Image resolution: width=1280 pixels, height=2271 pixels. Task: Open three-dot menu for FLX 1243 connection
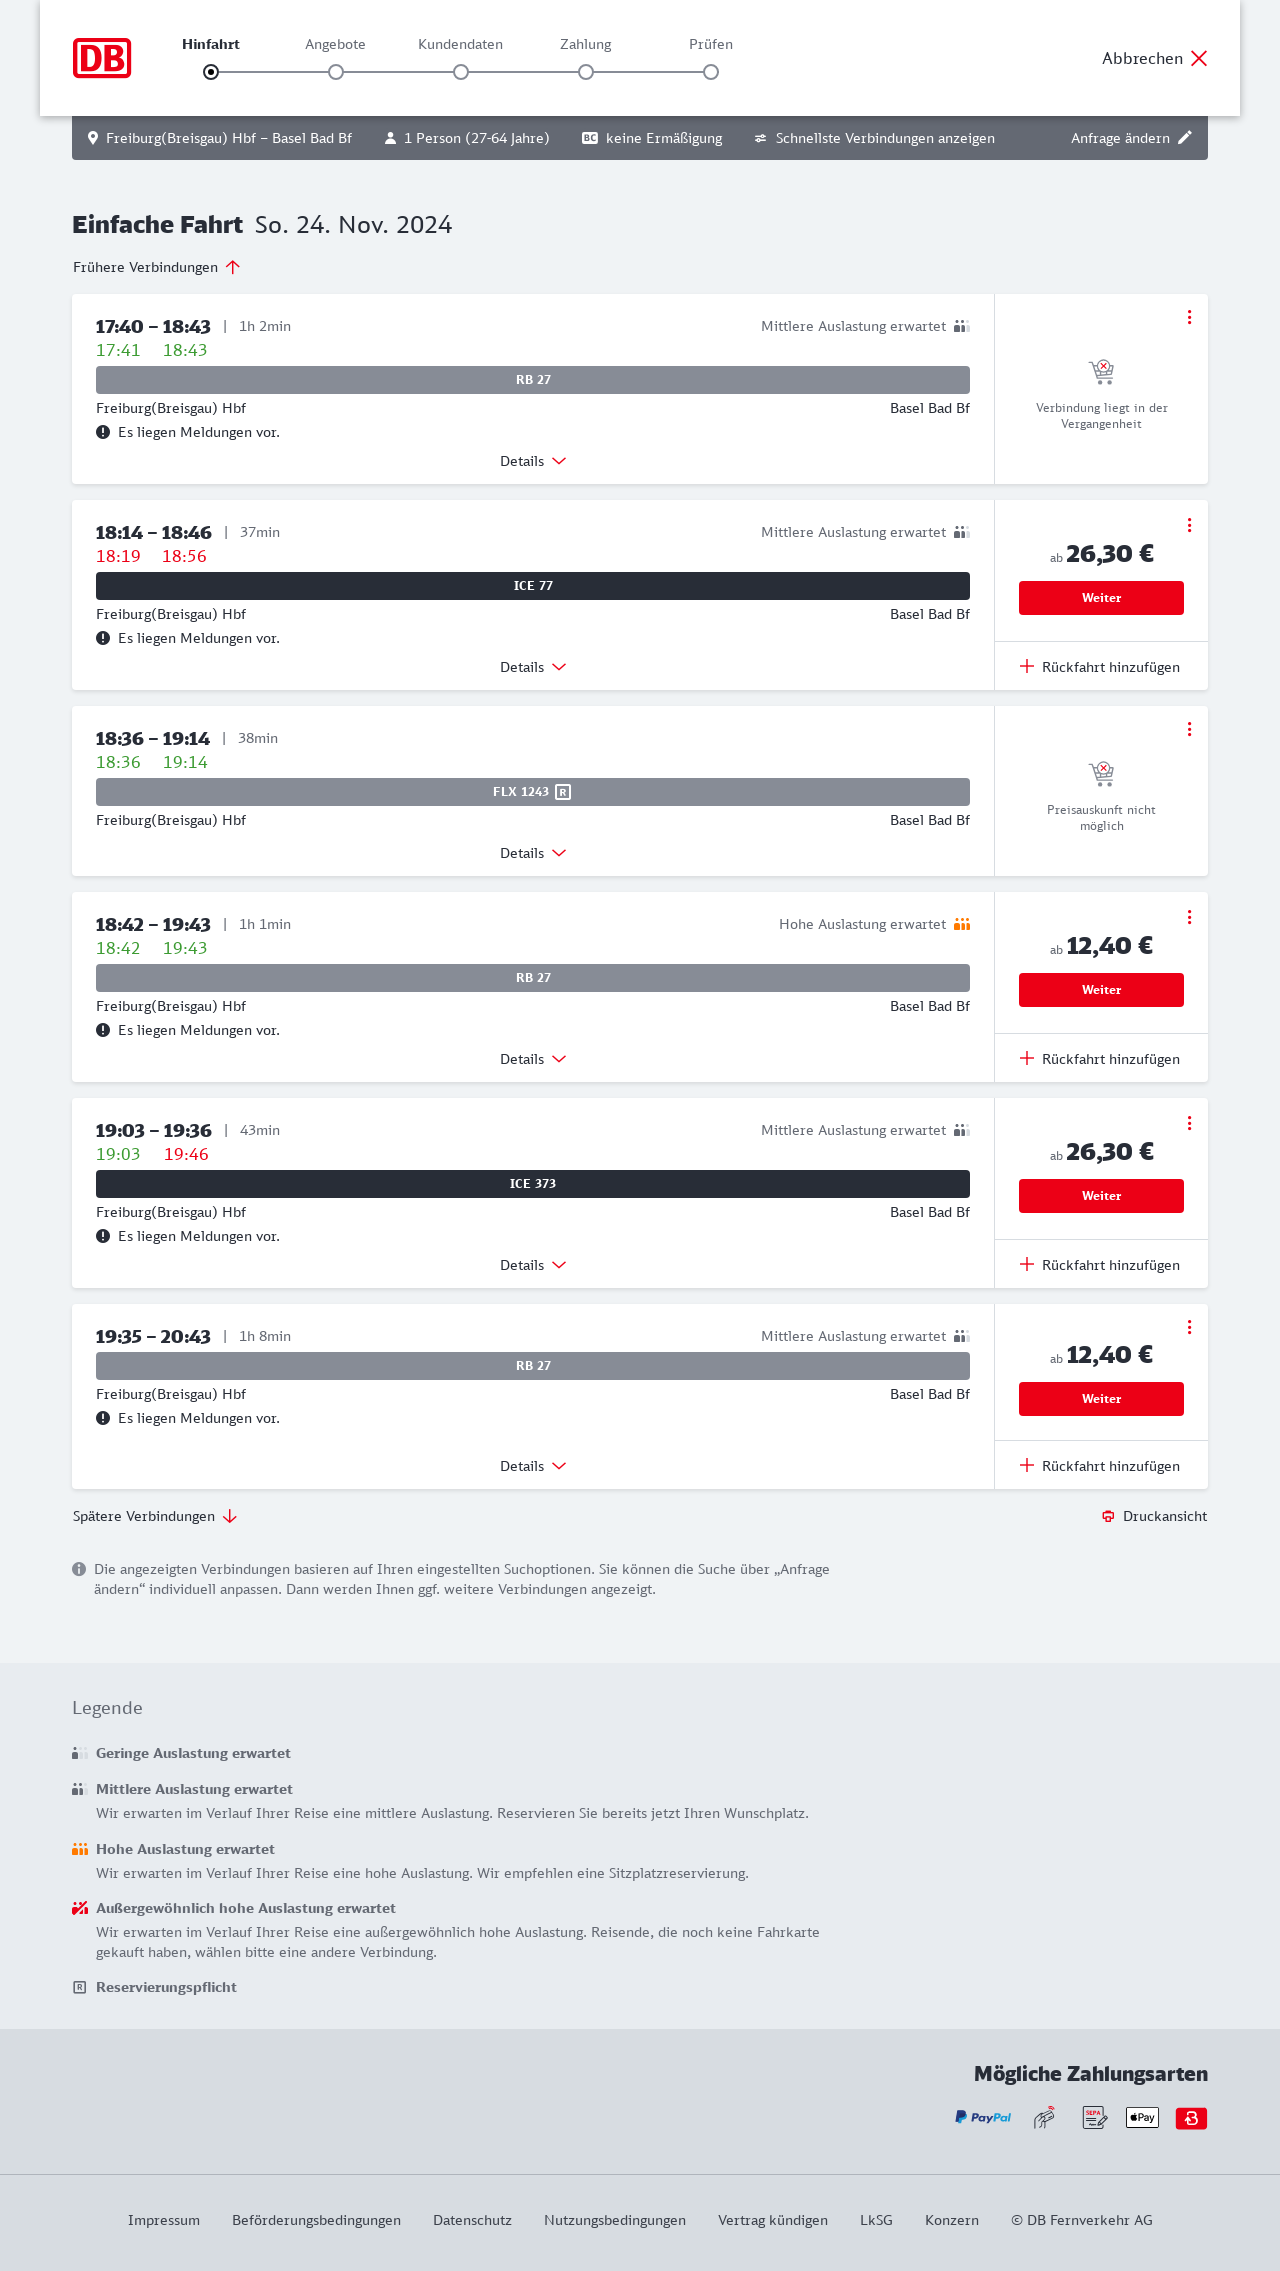(1189, 729)
